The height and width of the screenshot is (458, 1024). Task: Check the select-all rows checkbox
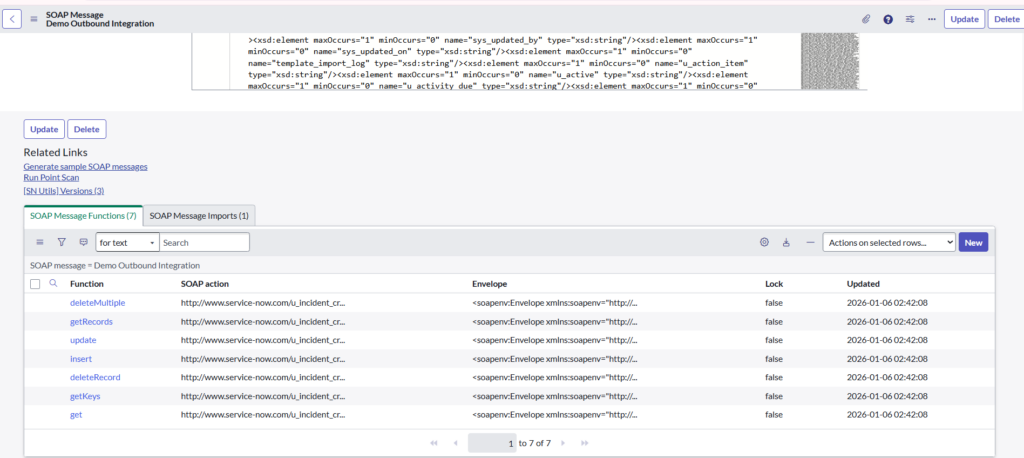35,284
